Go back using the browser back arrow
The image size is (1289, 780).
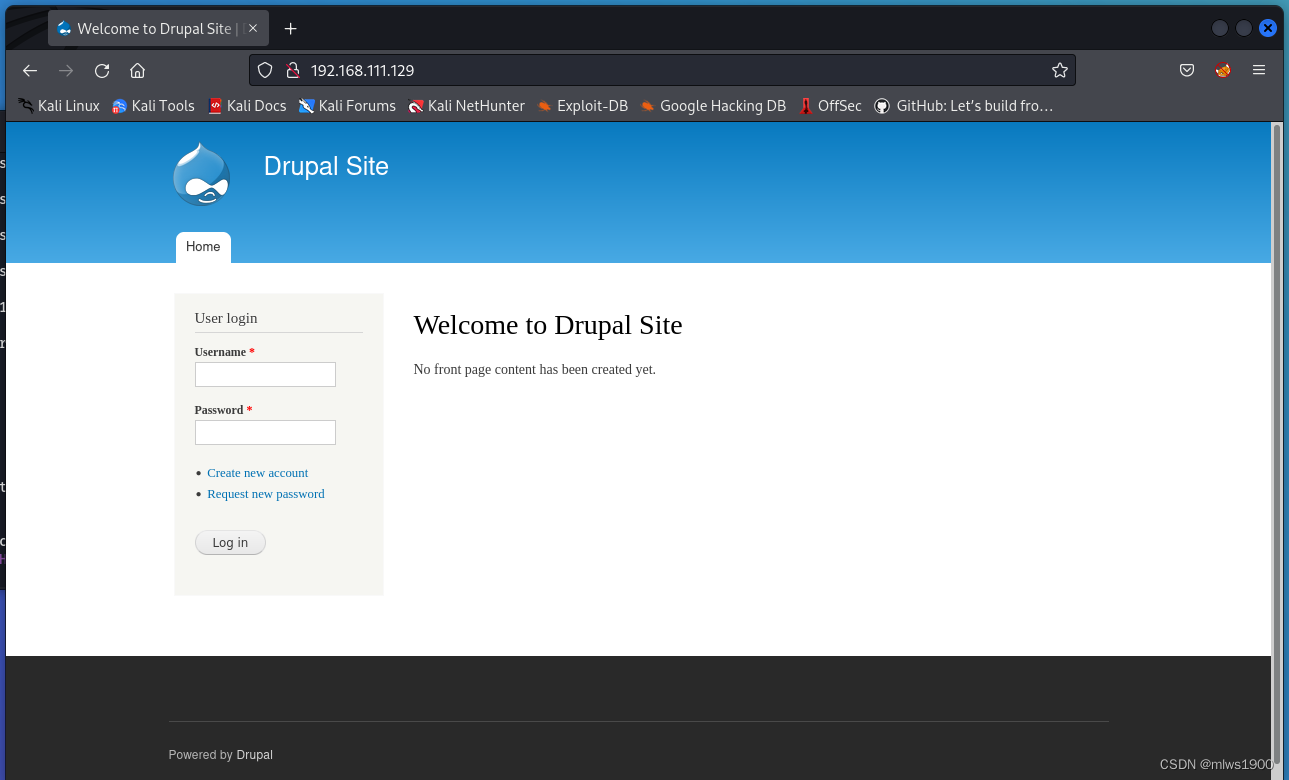click(x=30, y=71)
